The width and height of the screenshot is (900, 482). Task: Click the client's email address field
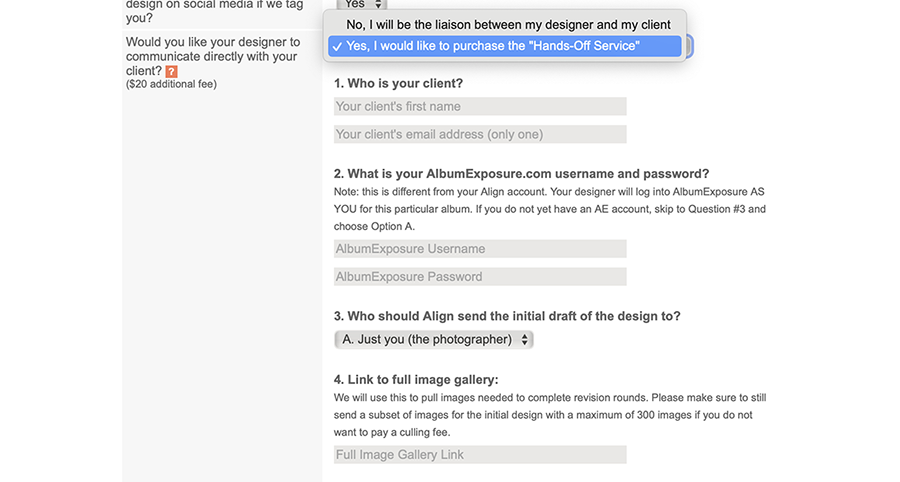click(x=480, y=134)
